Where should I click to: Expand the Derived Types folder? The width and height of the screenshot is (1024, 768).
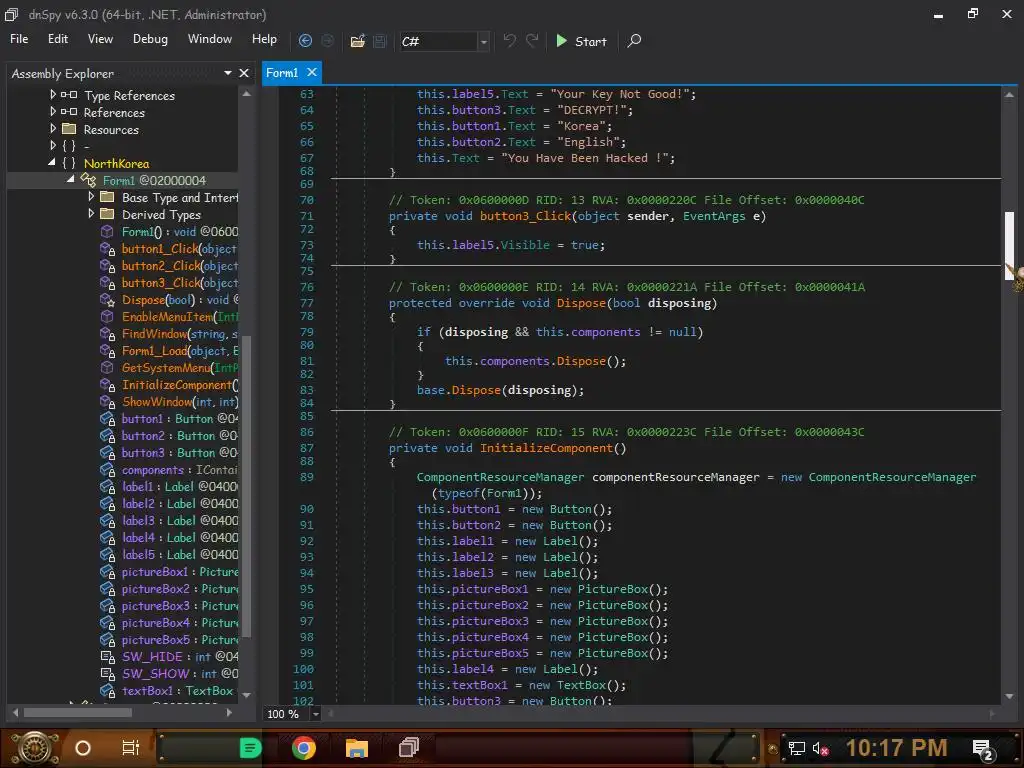coord(91,215)
